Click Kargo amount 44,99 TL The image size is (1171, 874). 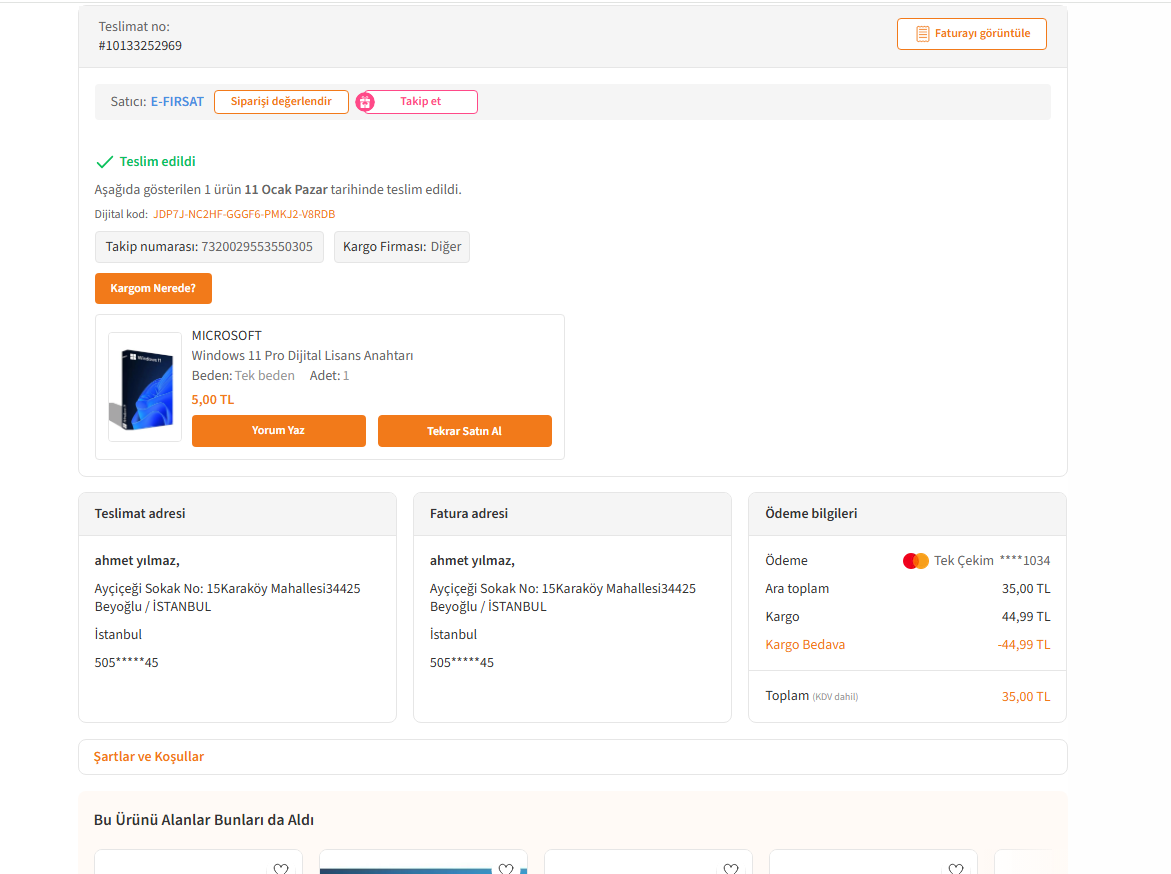(x=1026, y=616)
